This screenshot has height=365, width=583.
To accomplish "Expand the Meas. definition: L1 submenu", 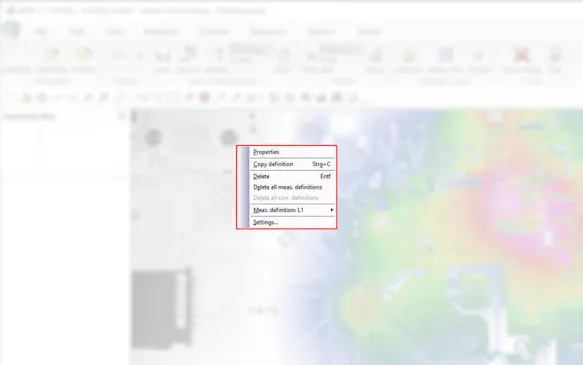I will click(x=292, y=210).
